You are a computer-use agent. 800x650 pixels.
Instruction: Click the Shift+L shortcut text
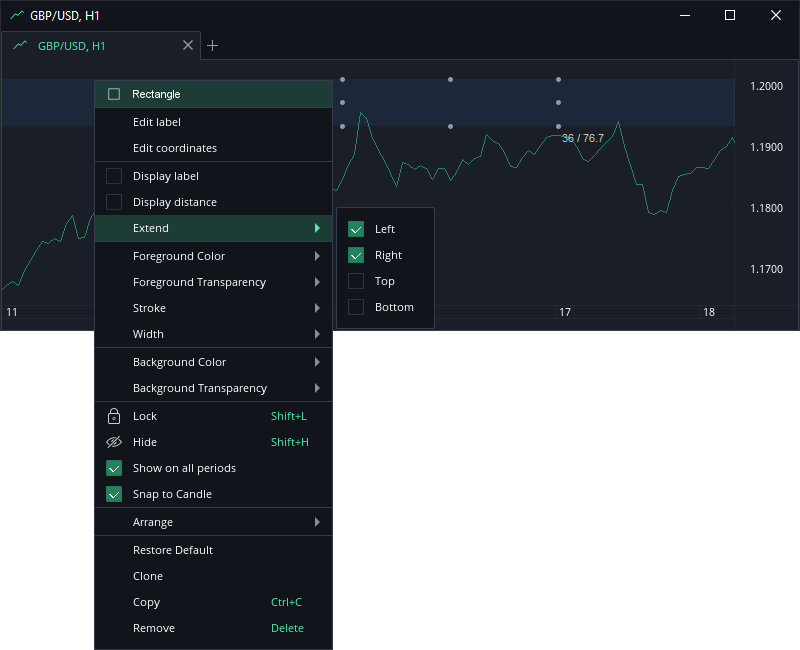[289, 416]
